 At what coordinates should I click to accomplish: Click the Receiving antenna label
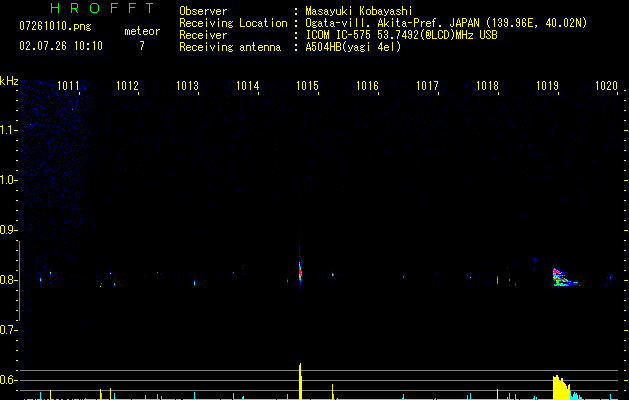[x=230, y=47]
